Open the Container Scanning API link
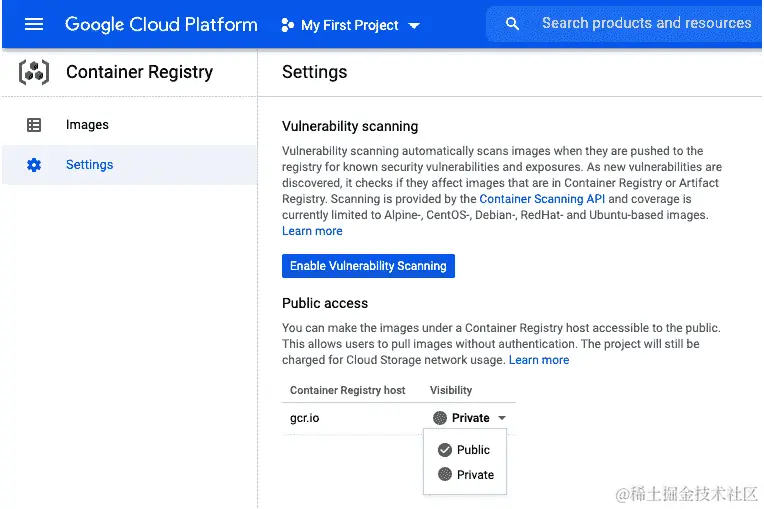The width and height of the screenshot is (764, 509). click(x=542, y=200)
